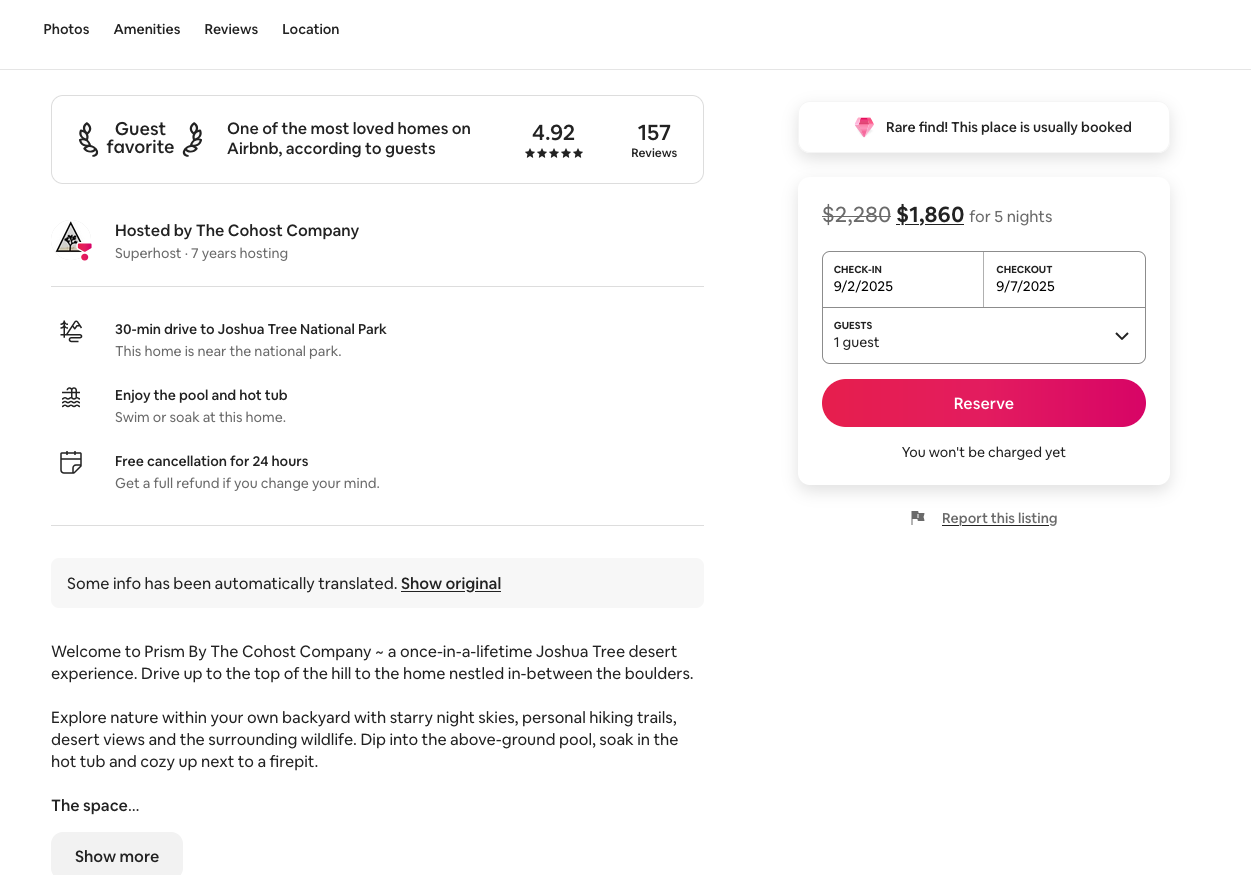The height and width of the screenshot is (875, 1251).
Task: Click the pink diamond rare find icon
Action: pyautogui.click(x=864, y=127)
